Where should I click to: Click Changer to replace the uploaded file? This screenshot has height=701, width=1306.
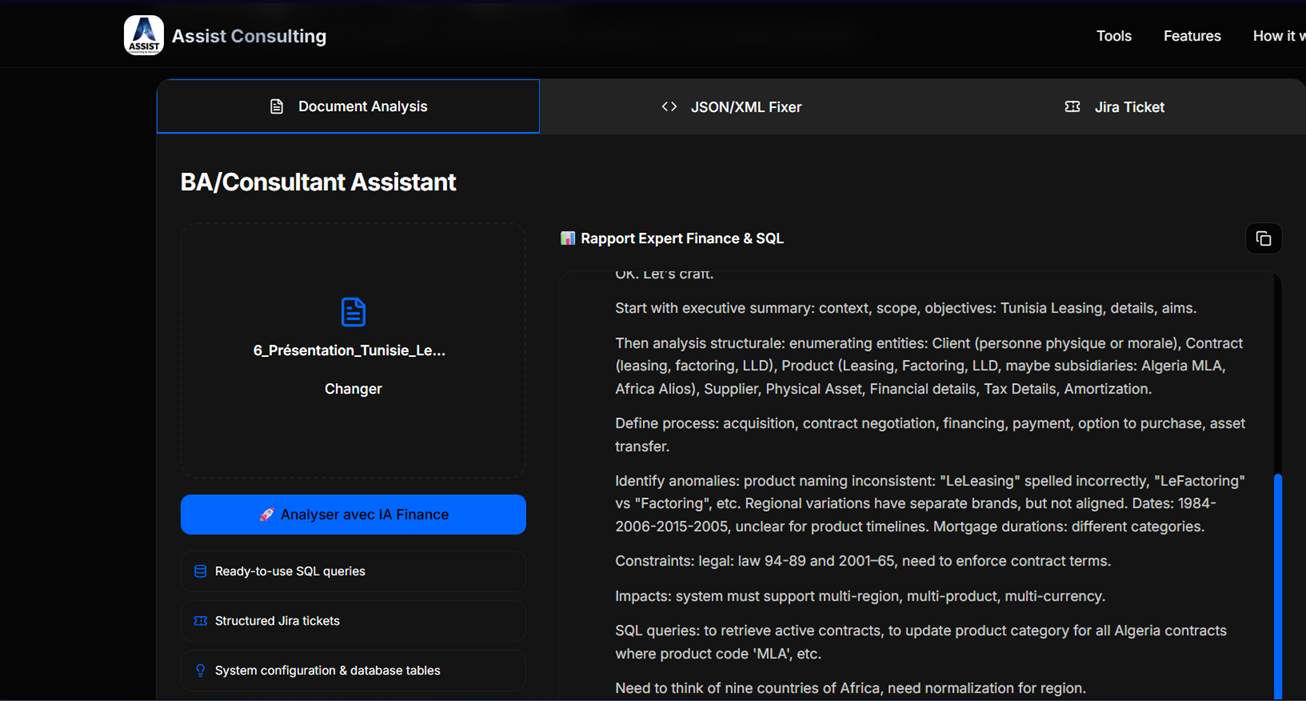pyautogui.click(x=353, y=389)
